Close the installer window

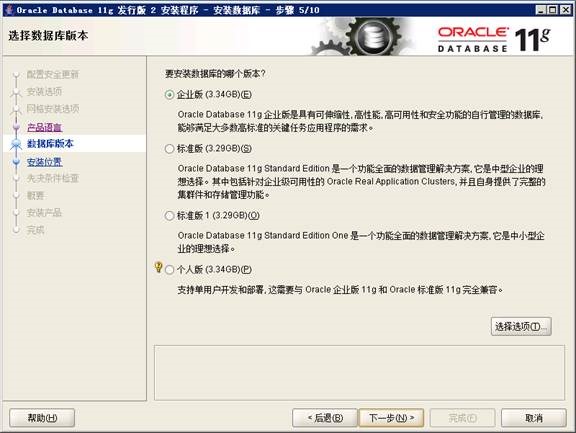tap(565, 10)
